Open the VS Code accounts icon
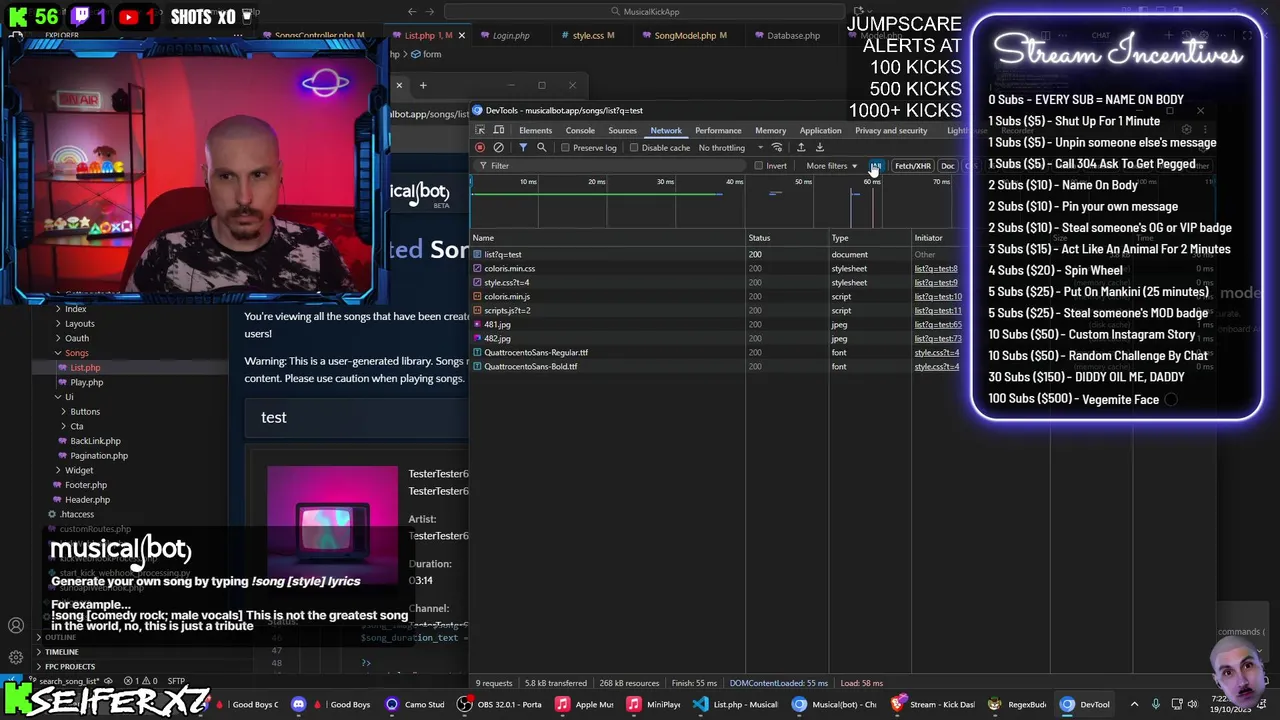This screenshot has height=720, width=1280. pyautogui.click(x=16, y=626)
